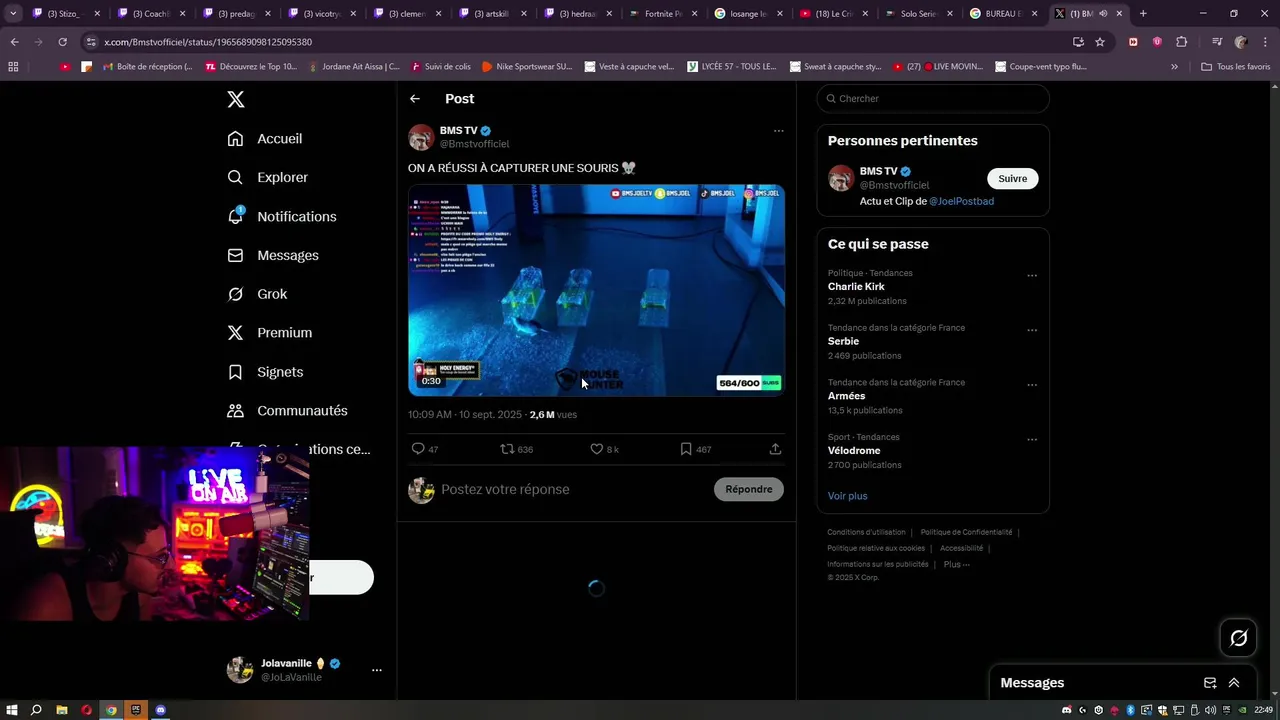Click the repost icon

tap(507, 449)
